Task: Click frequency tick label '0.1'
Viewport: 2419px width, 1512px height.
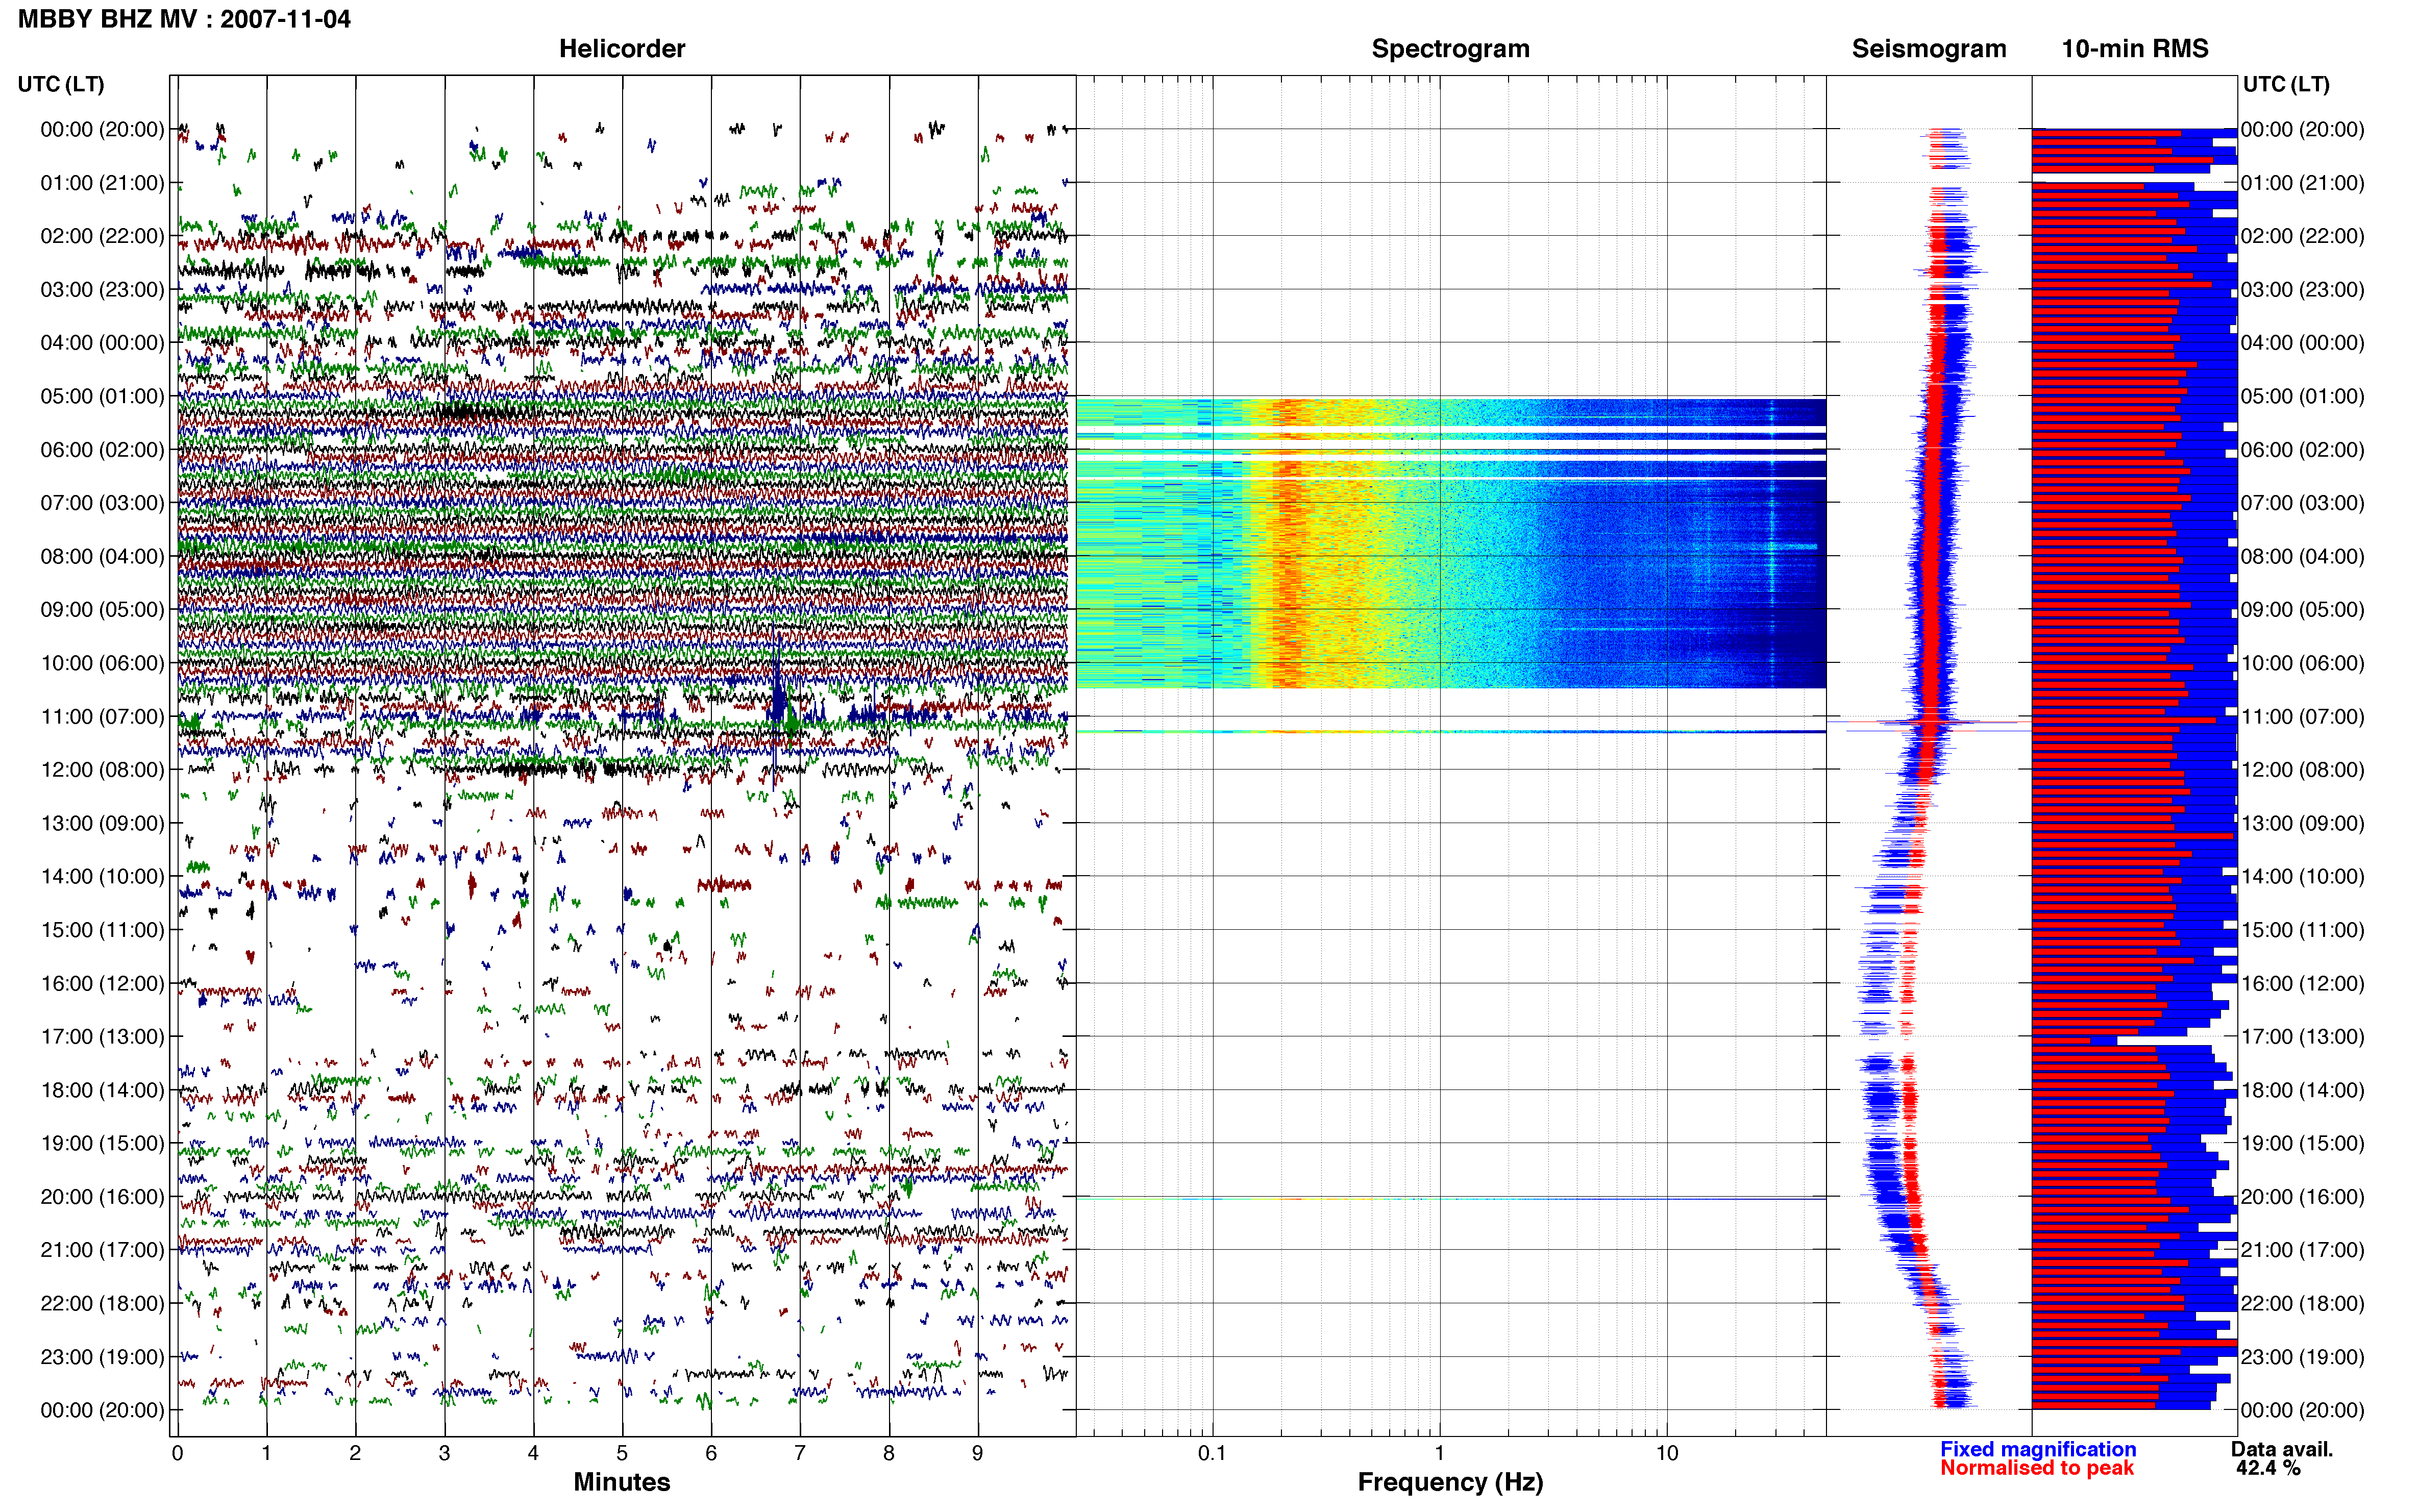Action: 1212,1453
